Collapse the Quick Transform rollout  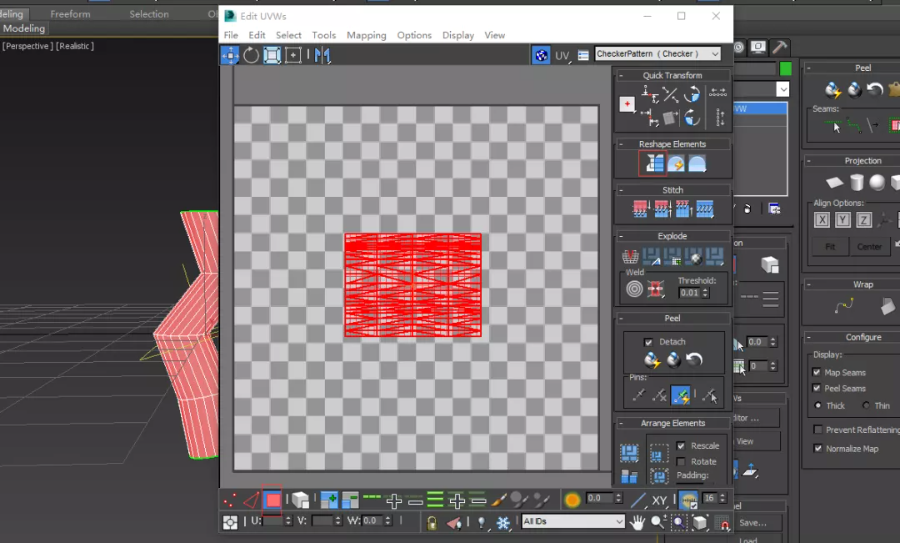point(672,75)
